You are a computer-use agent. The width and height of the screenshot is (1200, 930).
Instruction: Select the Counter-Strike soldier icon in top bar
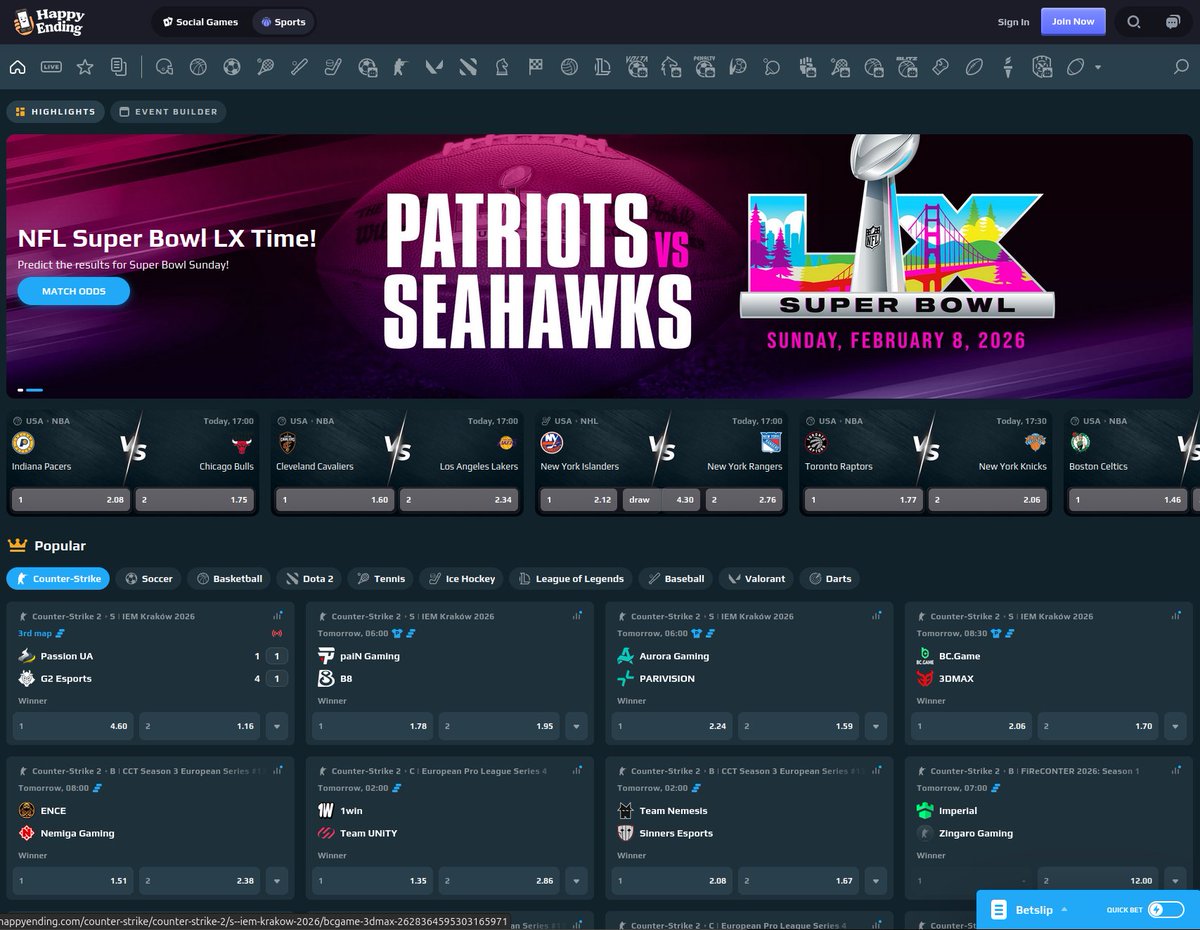pos(400,67)
